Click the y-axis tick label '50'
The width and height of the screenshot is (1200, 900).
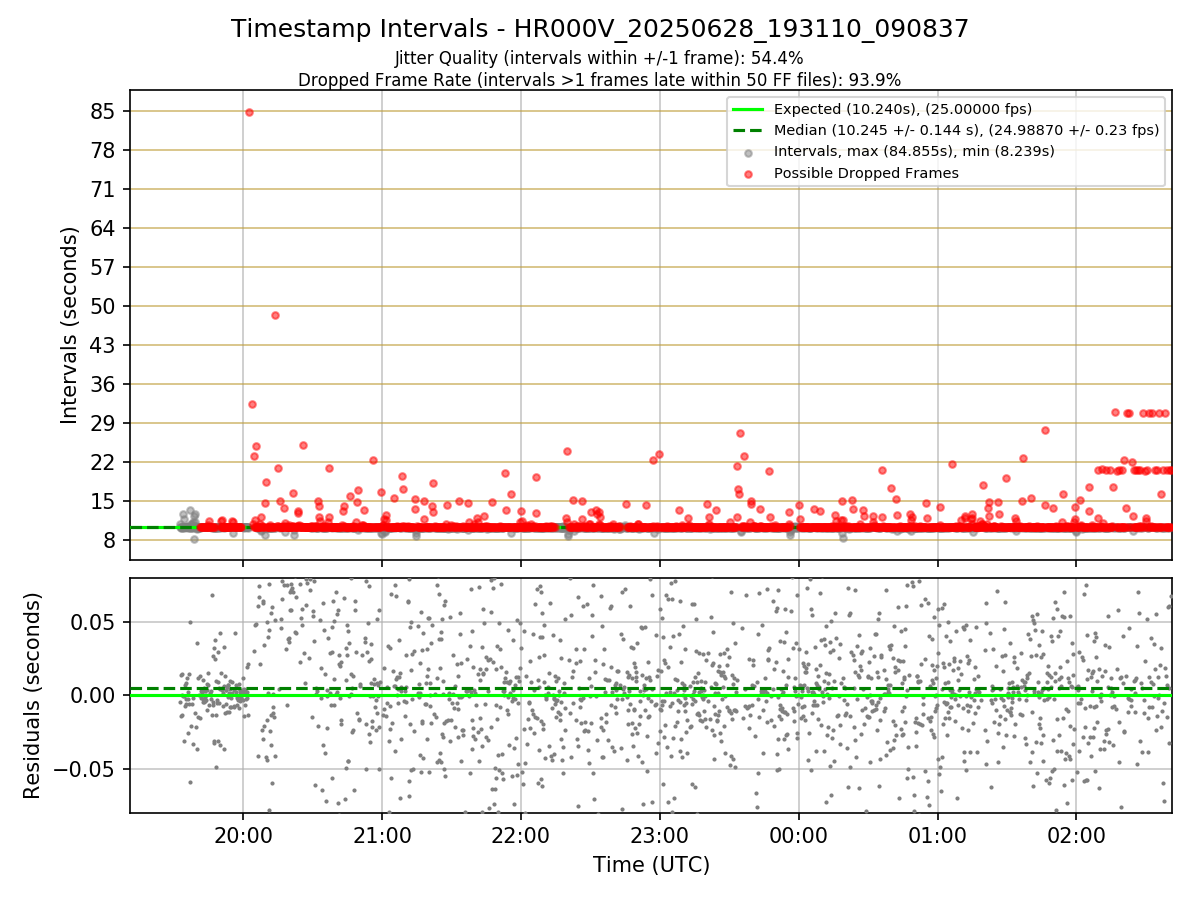[x=105, y=306]
